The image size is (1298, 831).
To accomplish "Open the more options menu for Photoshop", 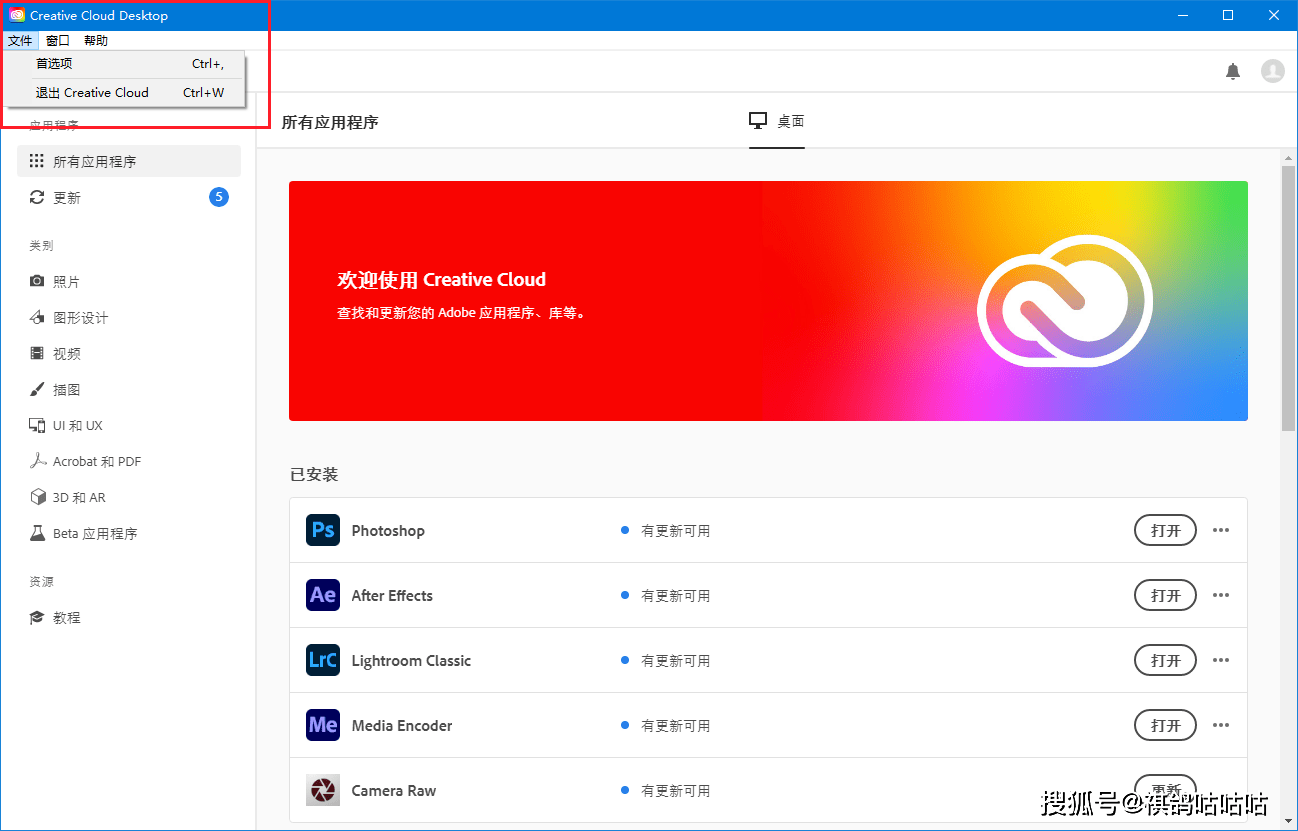I will 1221,530.
